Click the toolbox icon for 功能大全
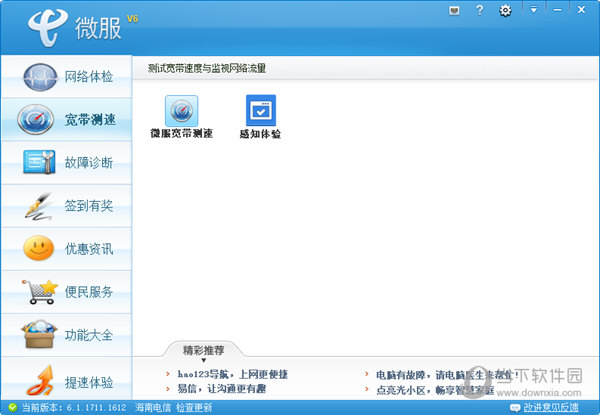This screenshot has width=600, height=415. 39,334
